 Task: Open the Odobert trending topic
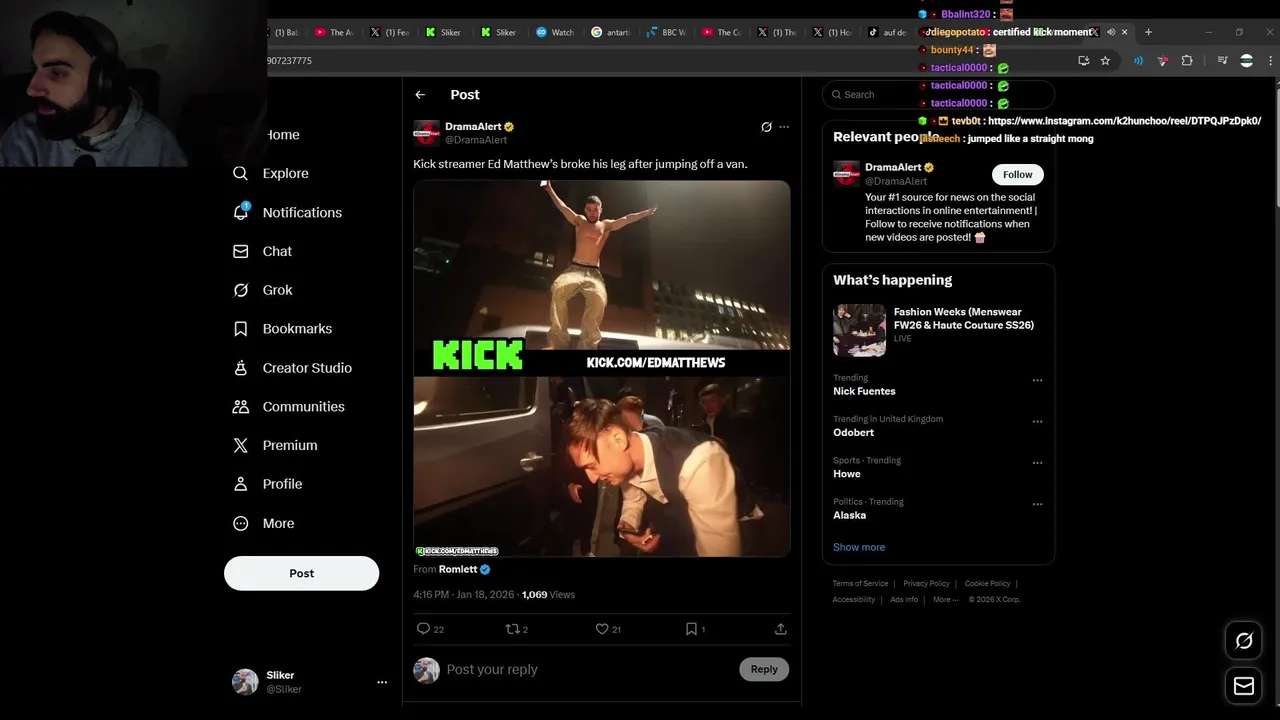(x=853, y=432)
